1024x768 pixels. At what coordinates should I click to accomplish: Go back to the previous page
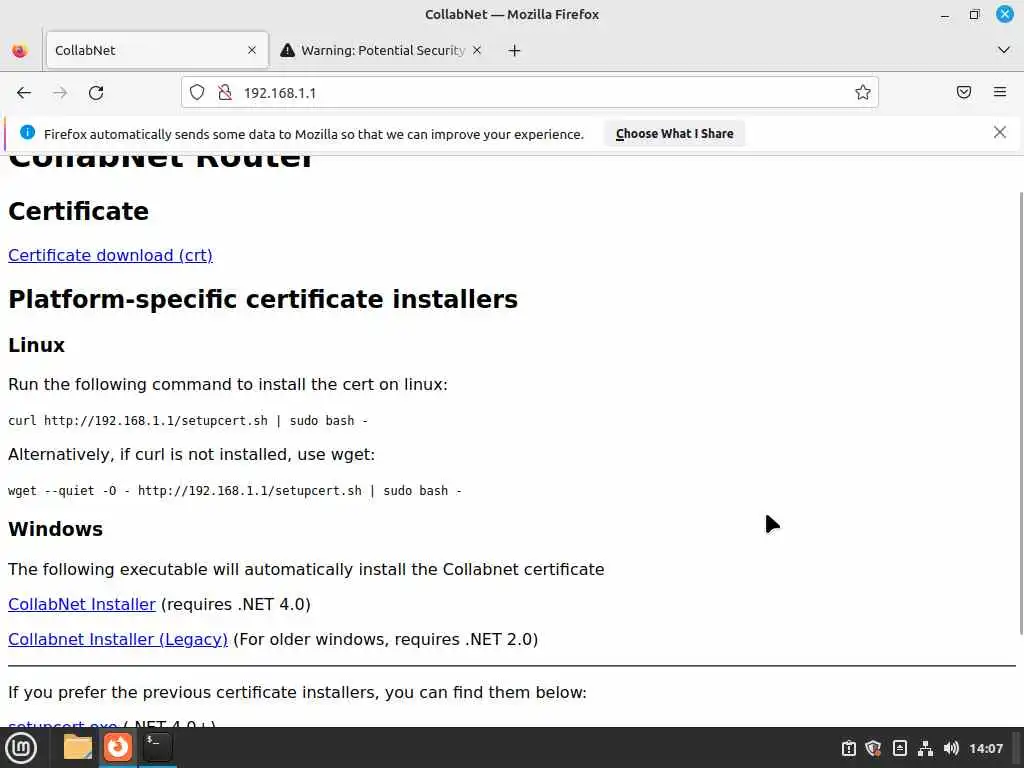24,93
